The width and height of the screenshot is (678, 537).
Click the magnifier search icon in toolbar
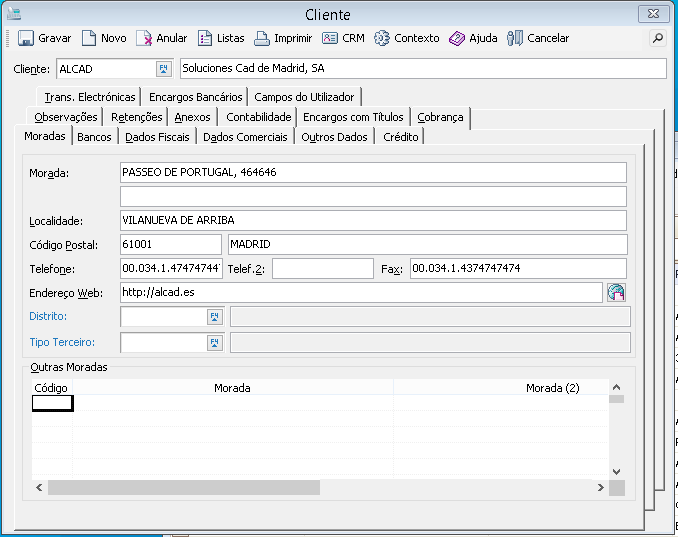(658, 38)
